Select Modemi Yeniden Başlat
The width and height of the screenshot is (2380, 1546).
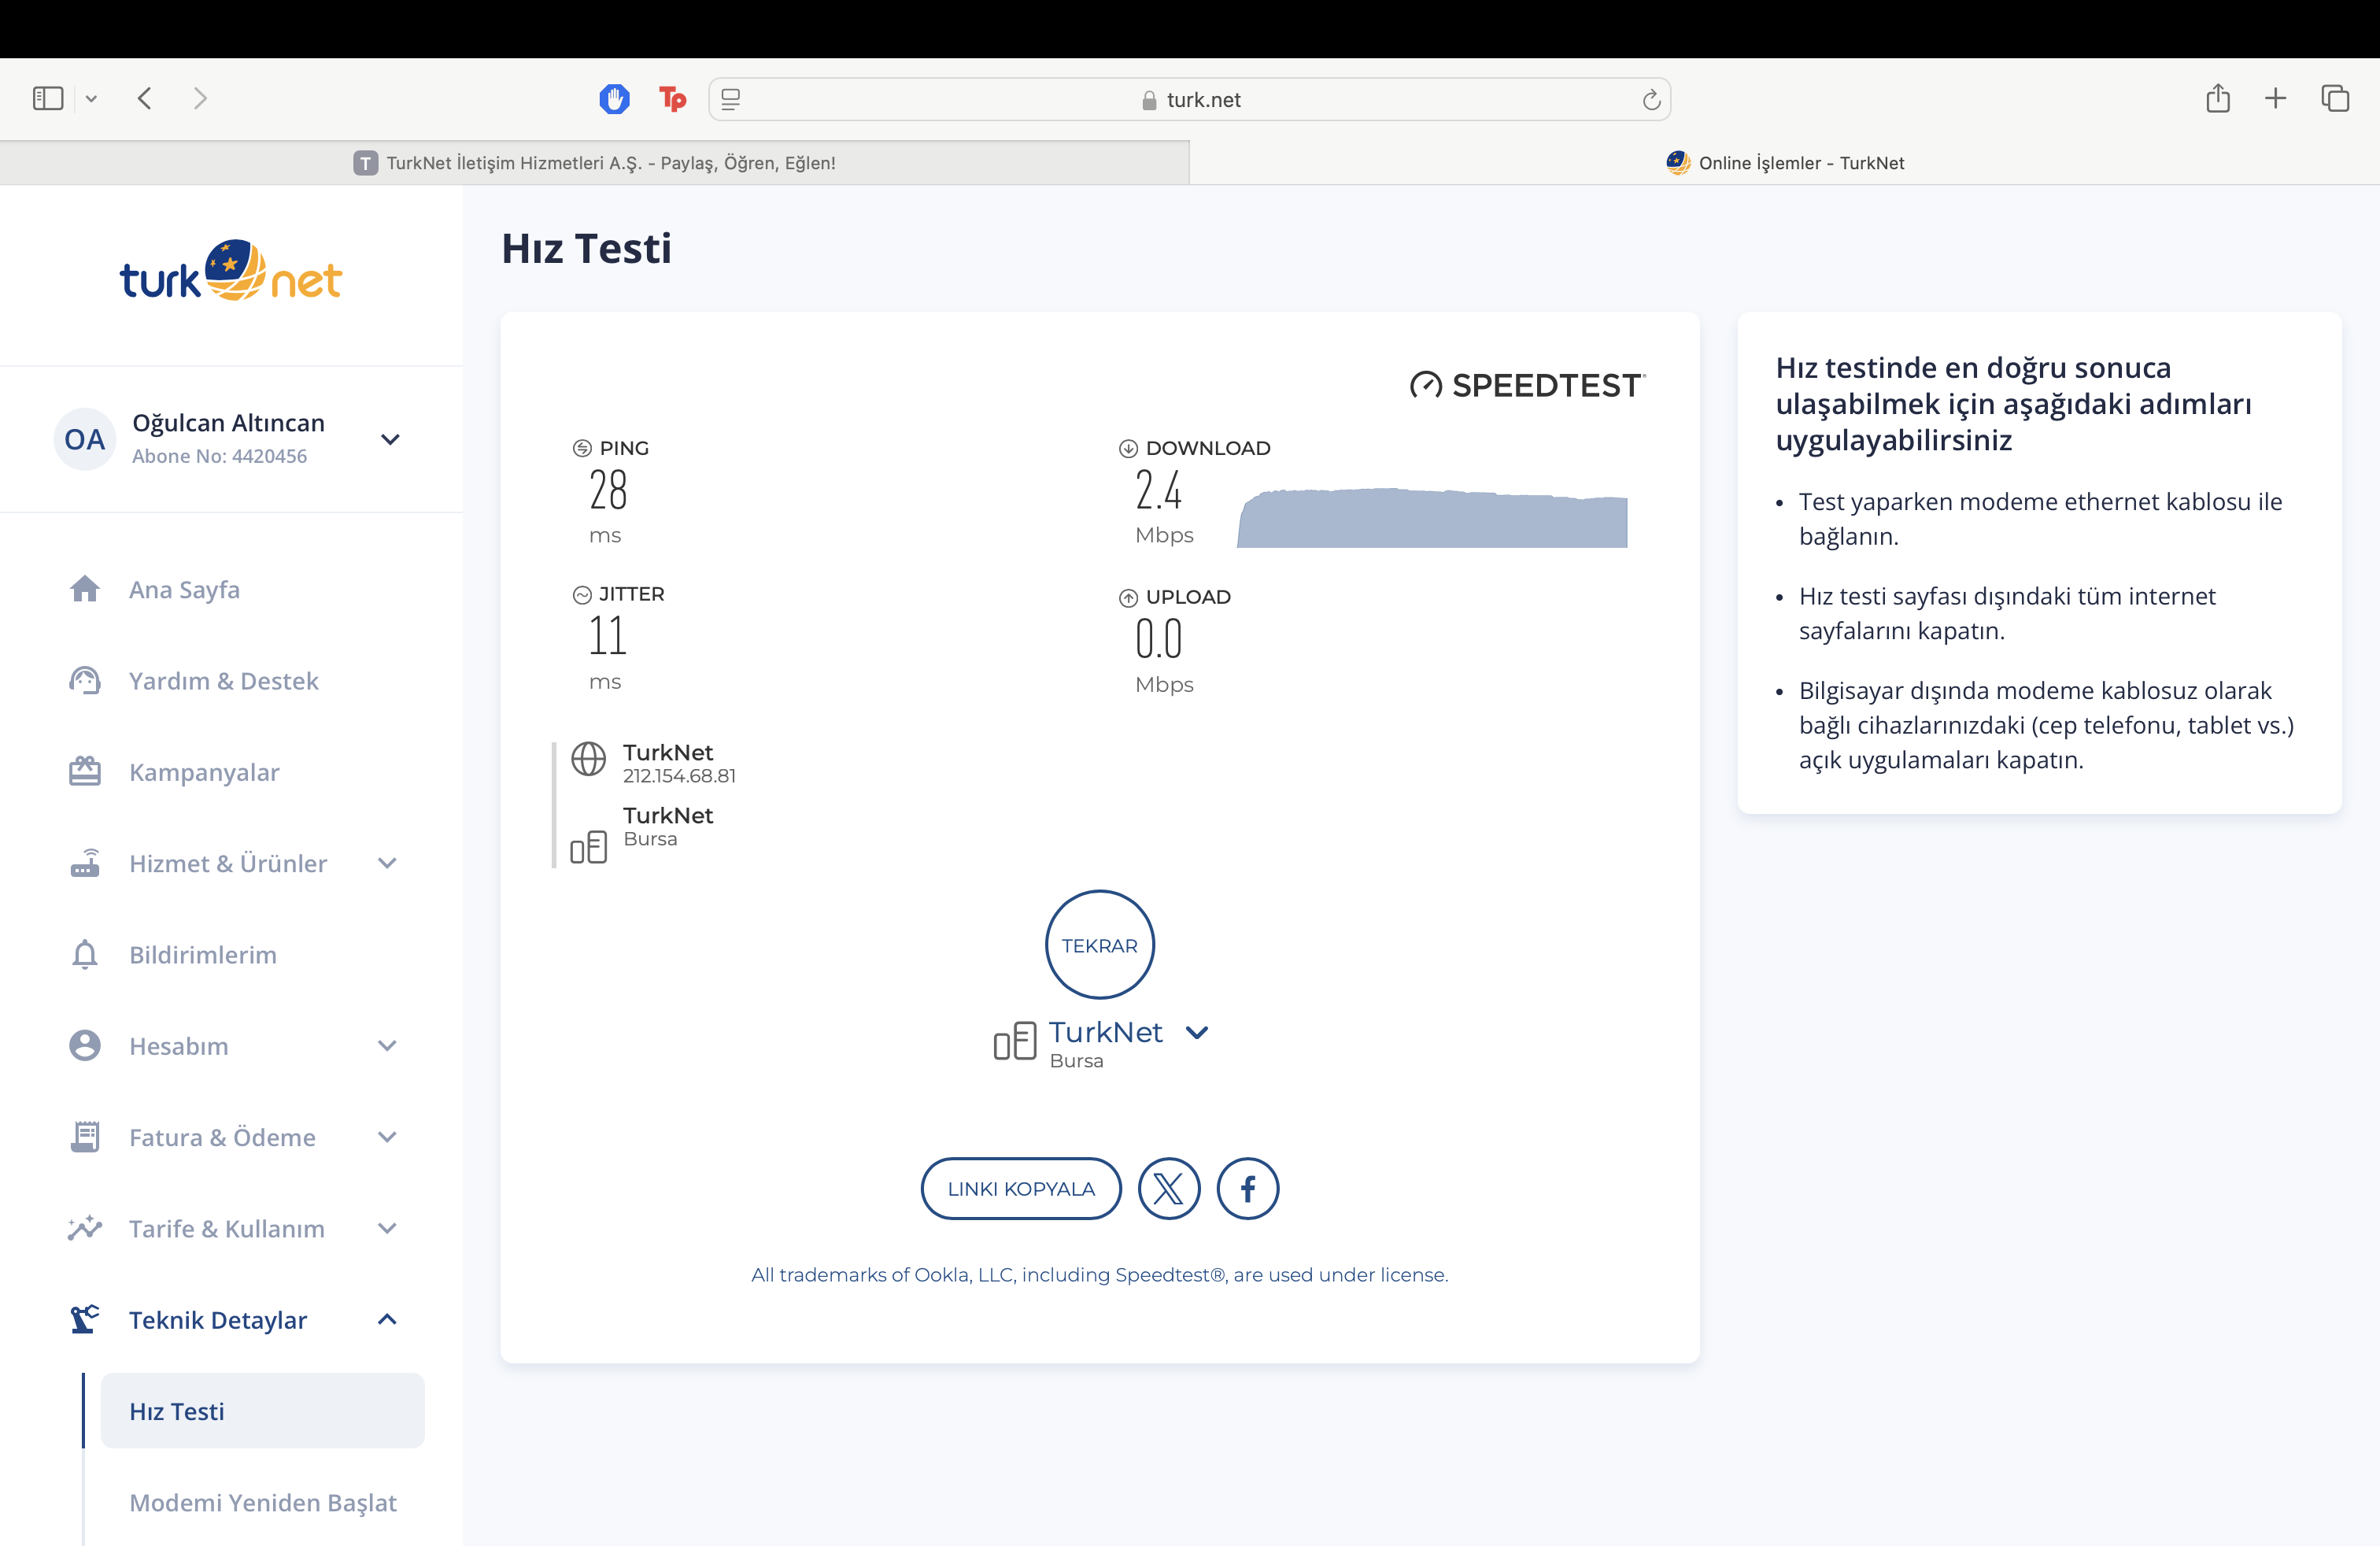click(x=263, y=1503)
